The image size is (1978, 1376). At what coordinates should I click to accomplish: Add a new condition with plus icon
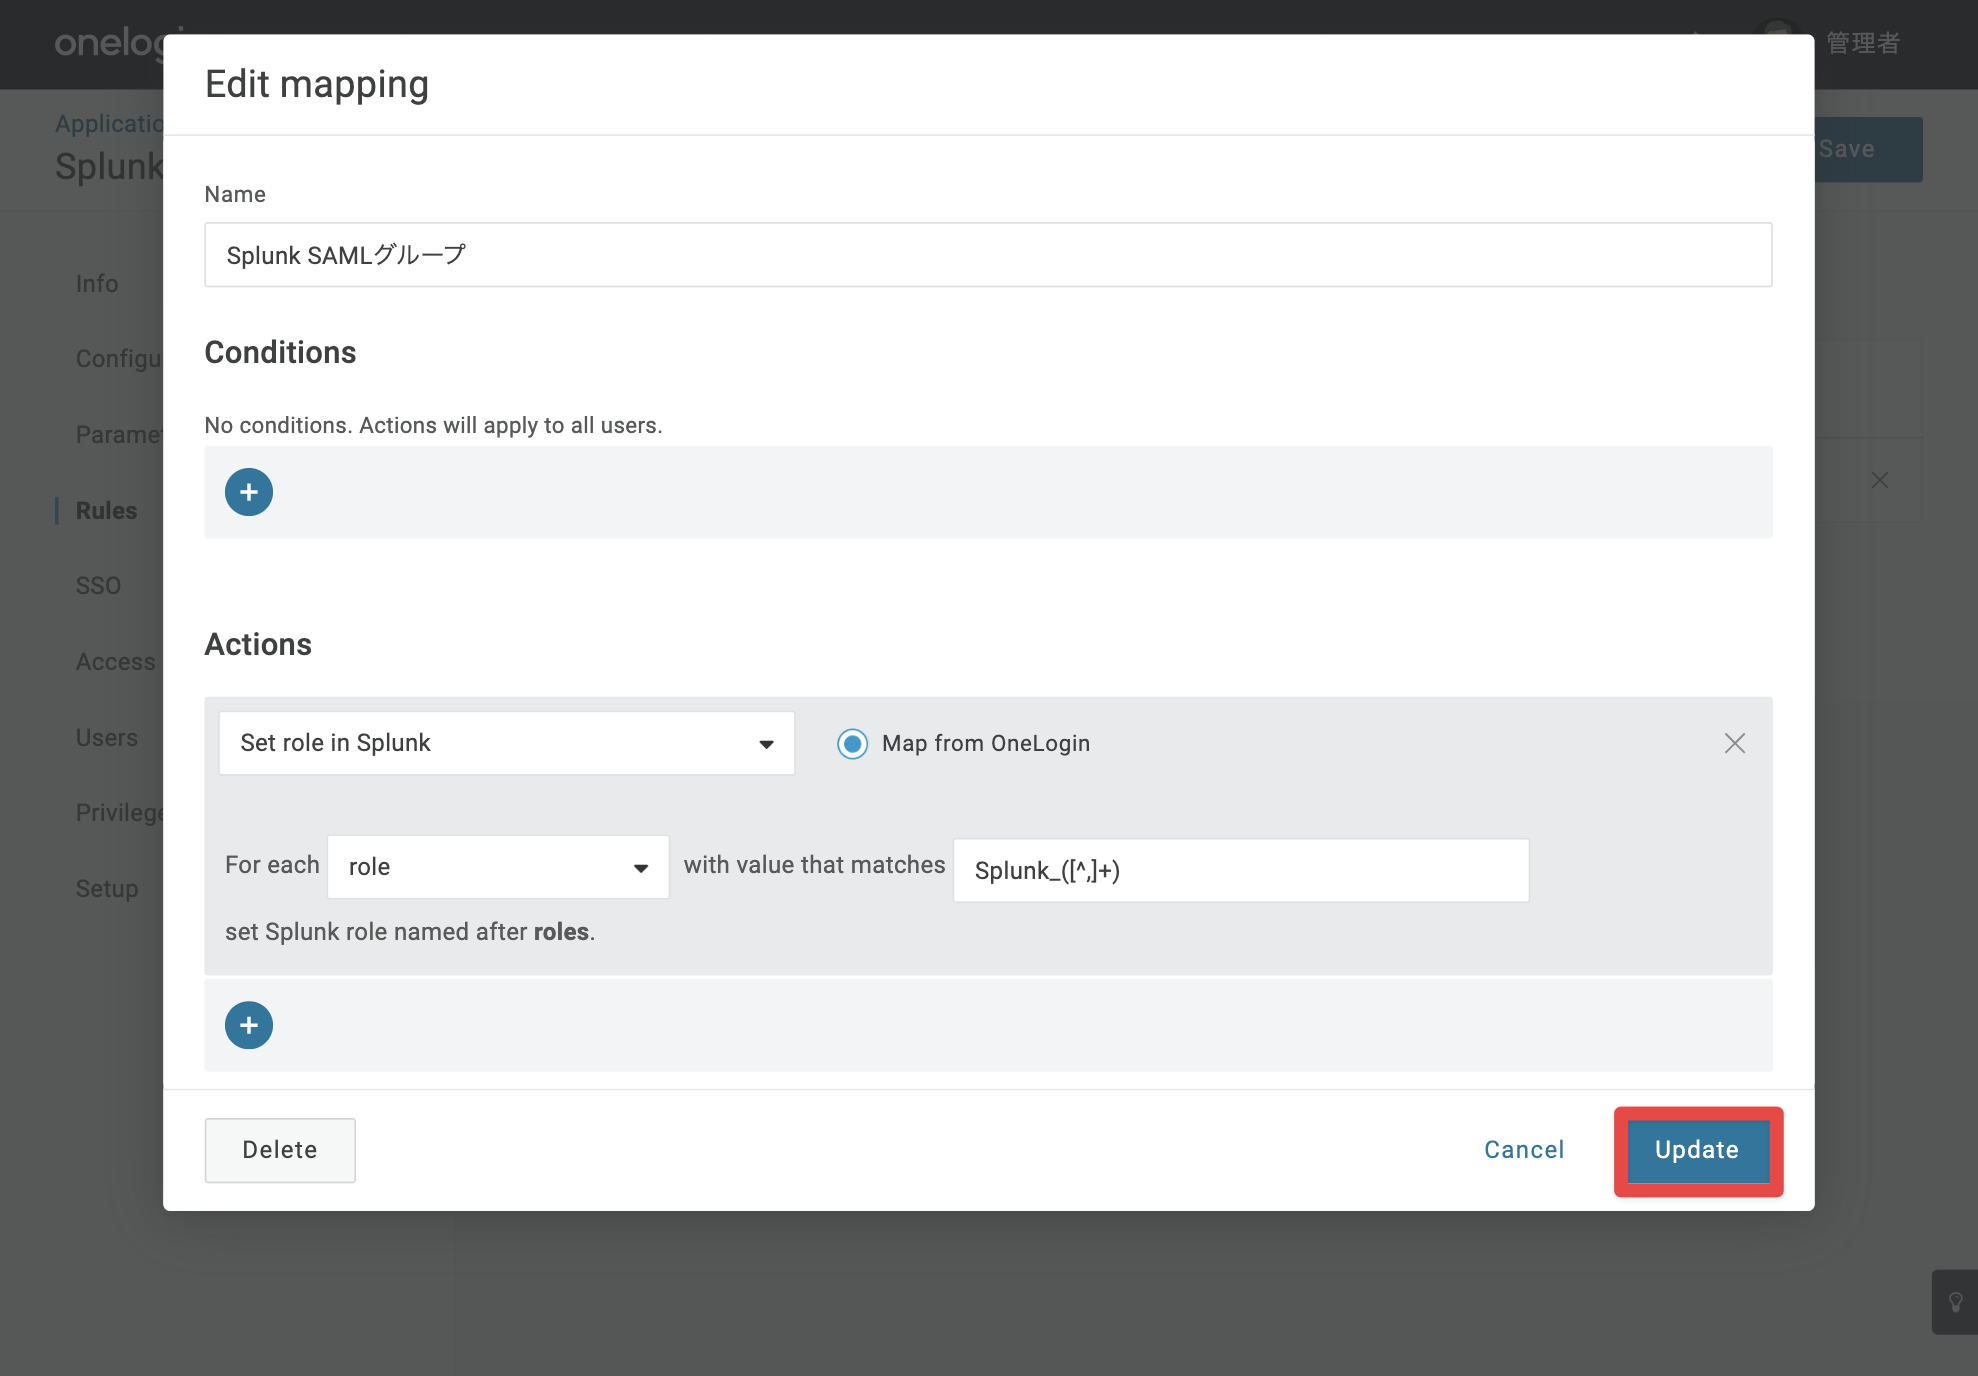pyautogui.click(x=249, y=492)
